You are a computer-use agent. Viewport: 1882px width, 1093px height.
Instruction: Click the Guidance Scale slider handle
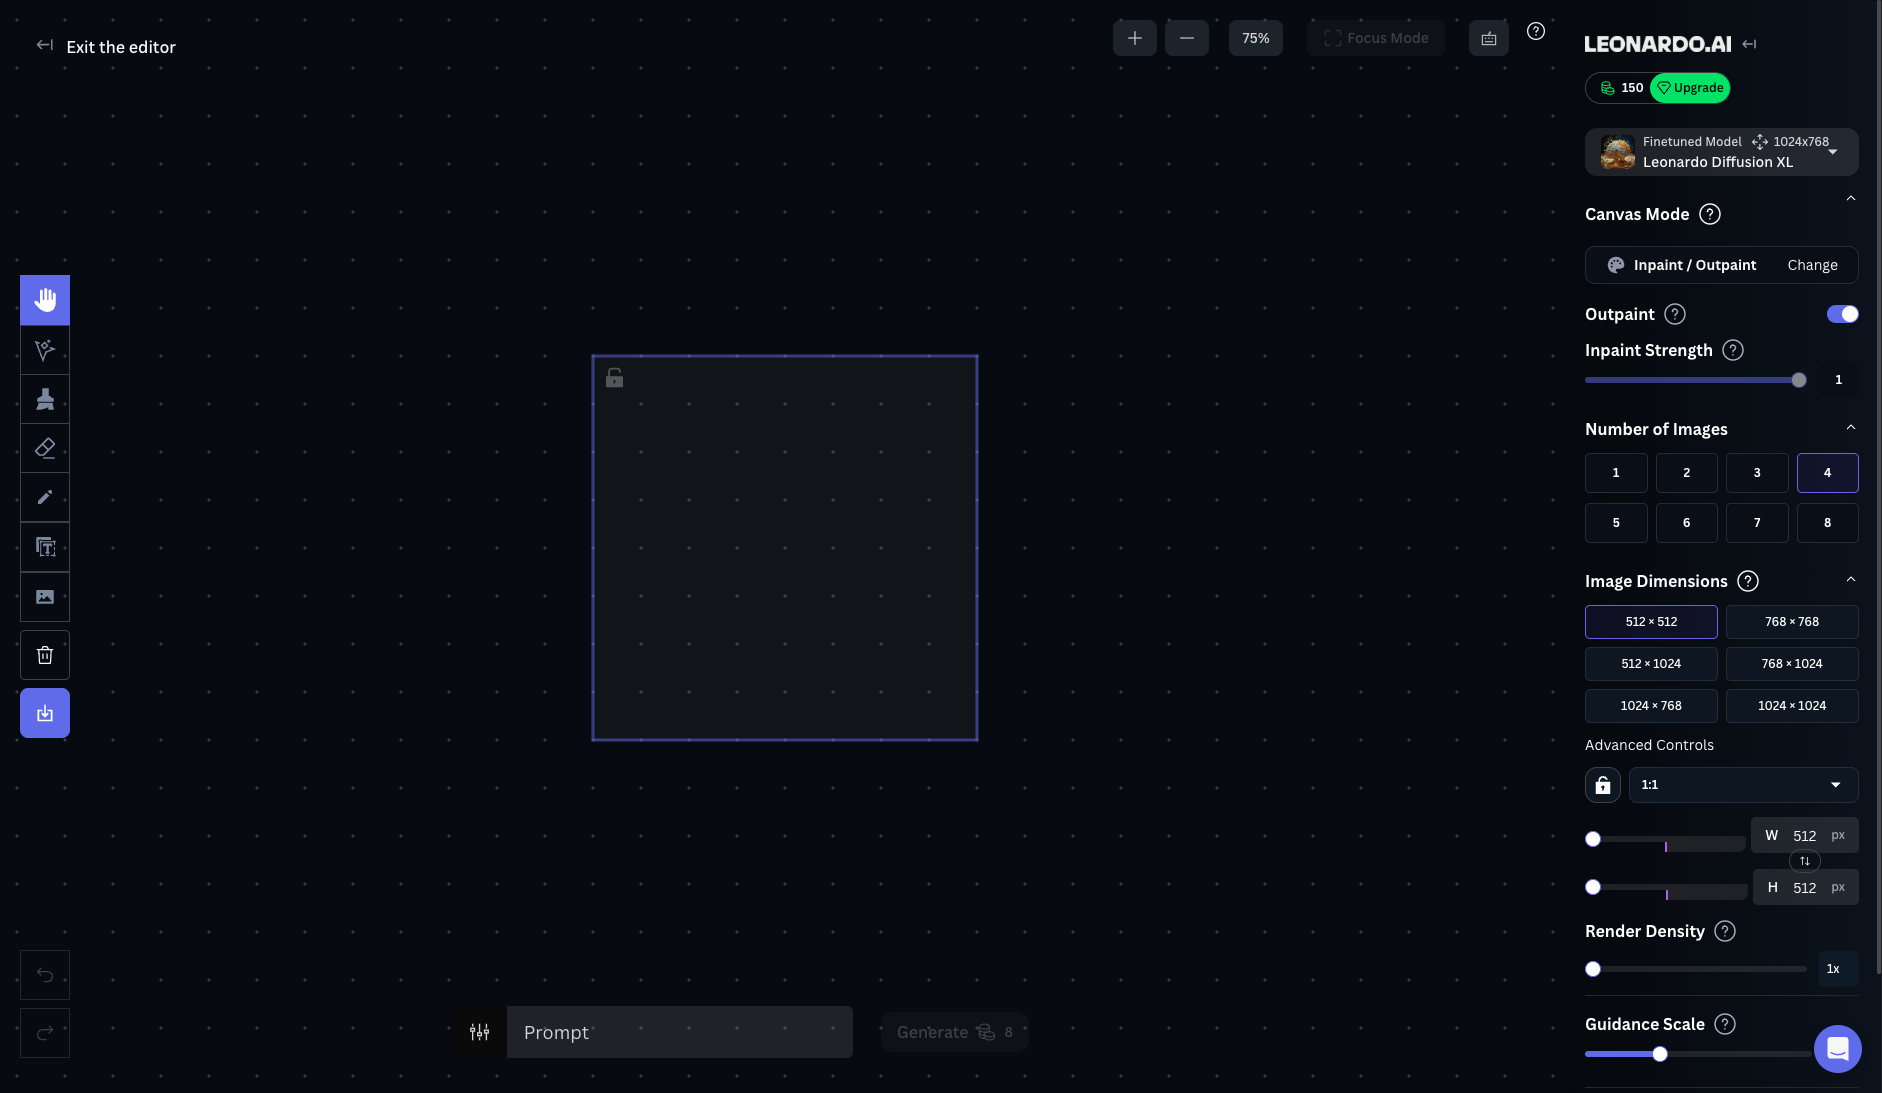[1660, 1054]
